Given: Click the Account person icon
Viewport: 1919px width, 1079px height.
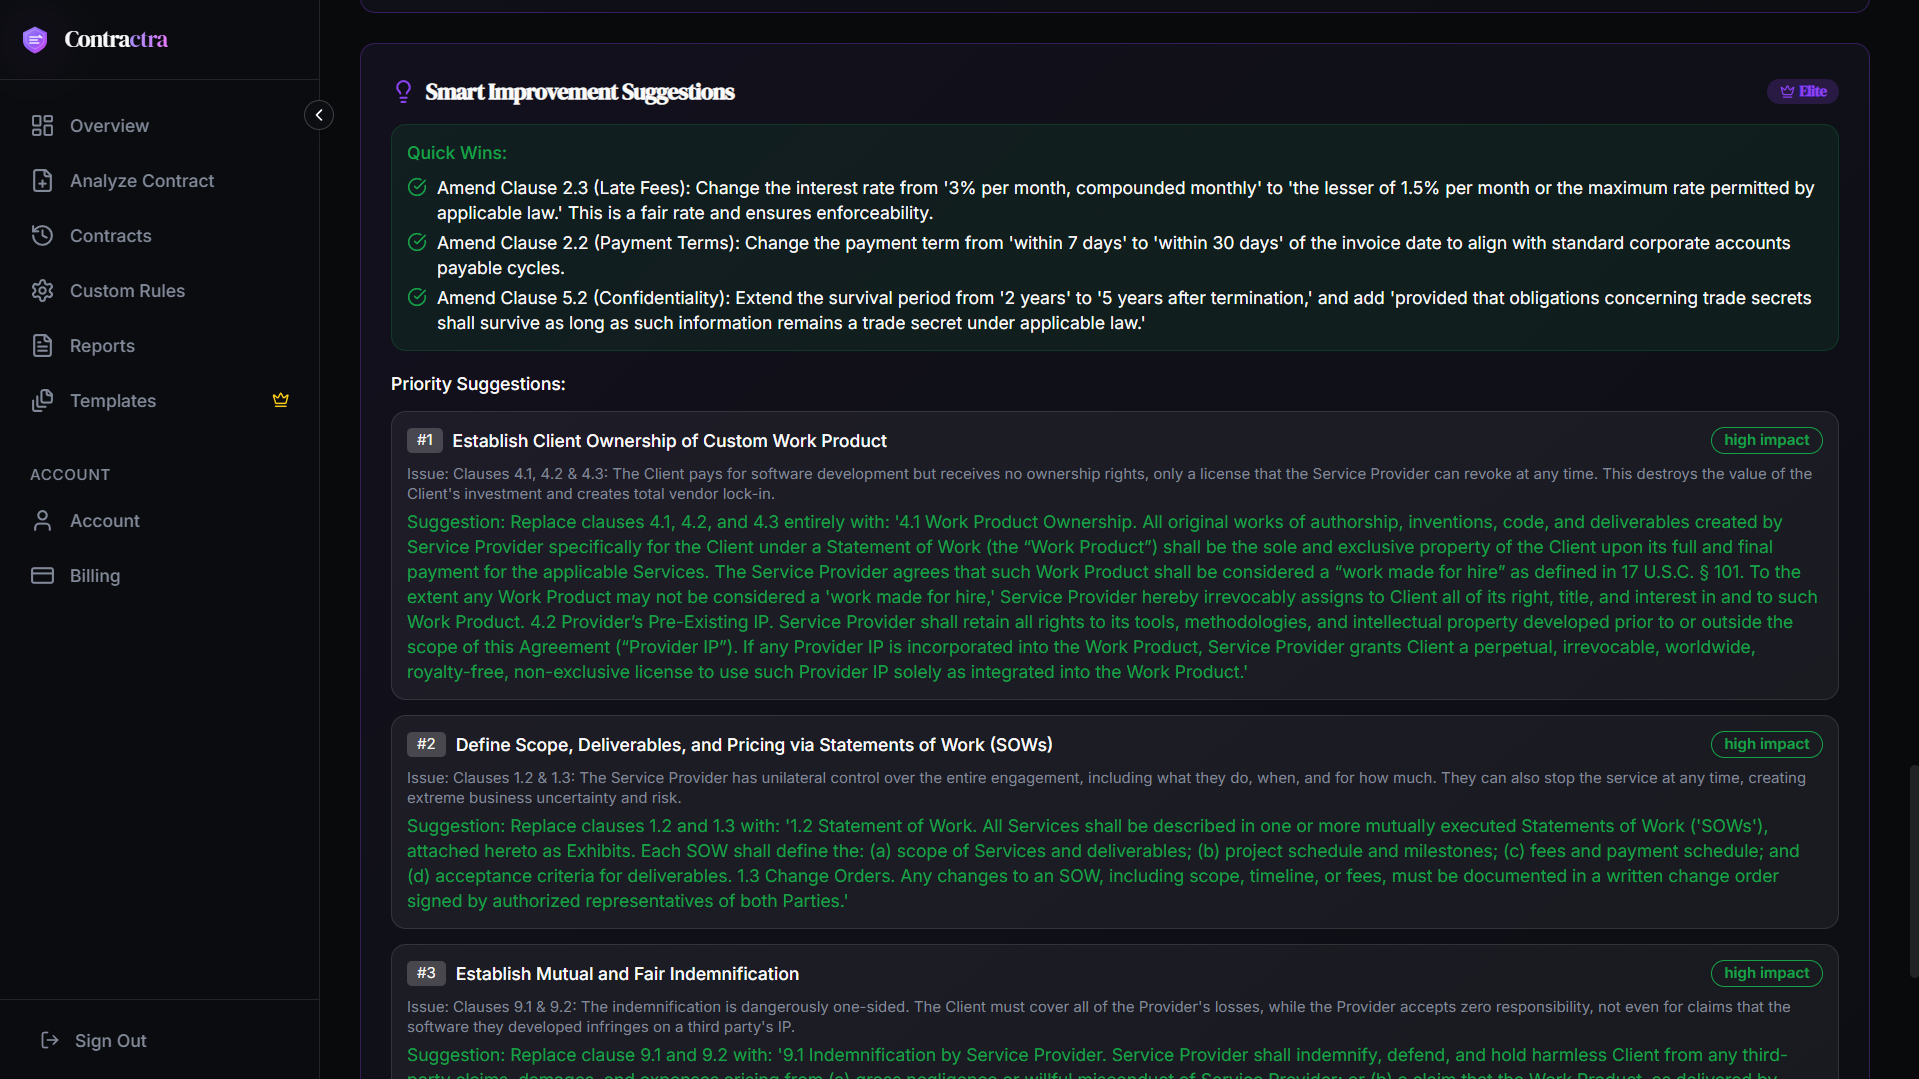Looking at the screenshot, I should click(x=42, y=520).
